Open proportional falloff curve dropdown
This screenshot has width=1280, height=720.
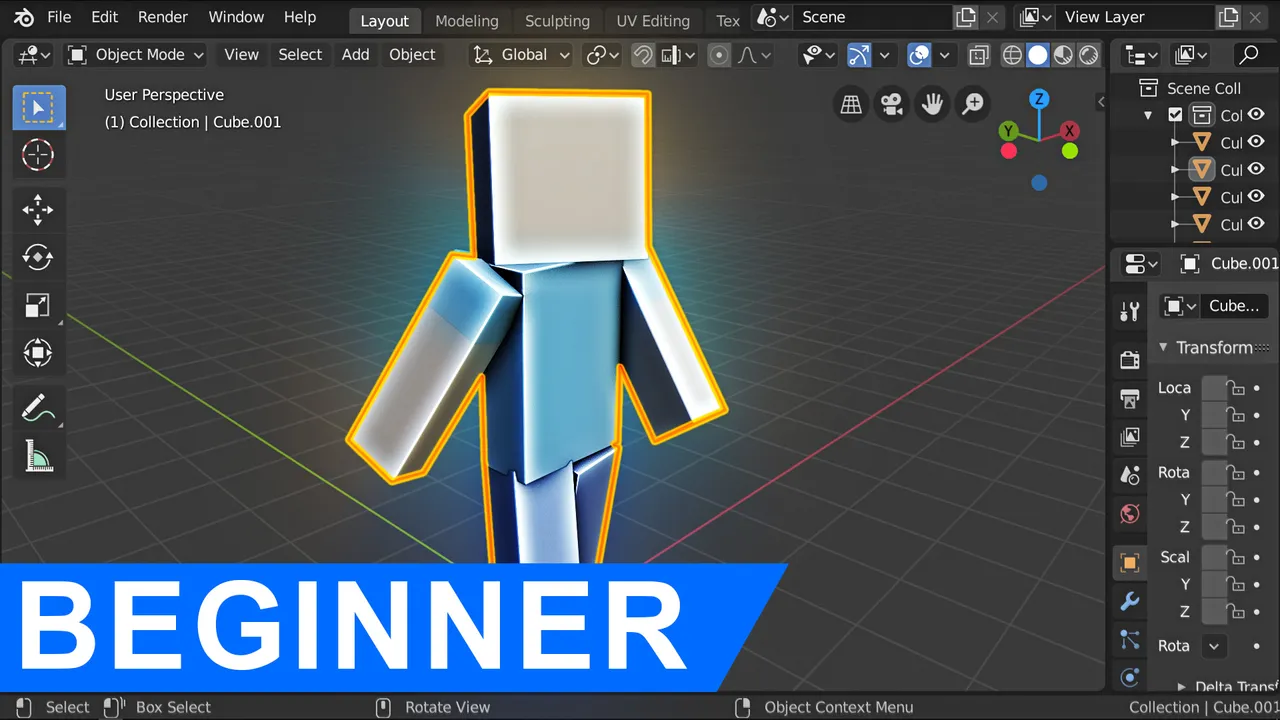click(x=755, y=55)
